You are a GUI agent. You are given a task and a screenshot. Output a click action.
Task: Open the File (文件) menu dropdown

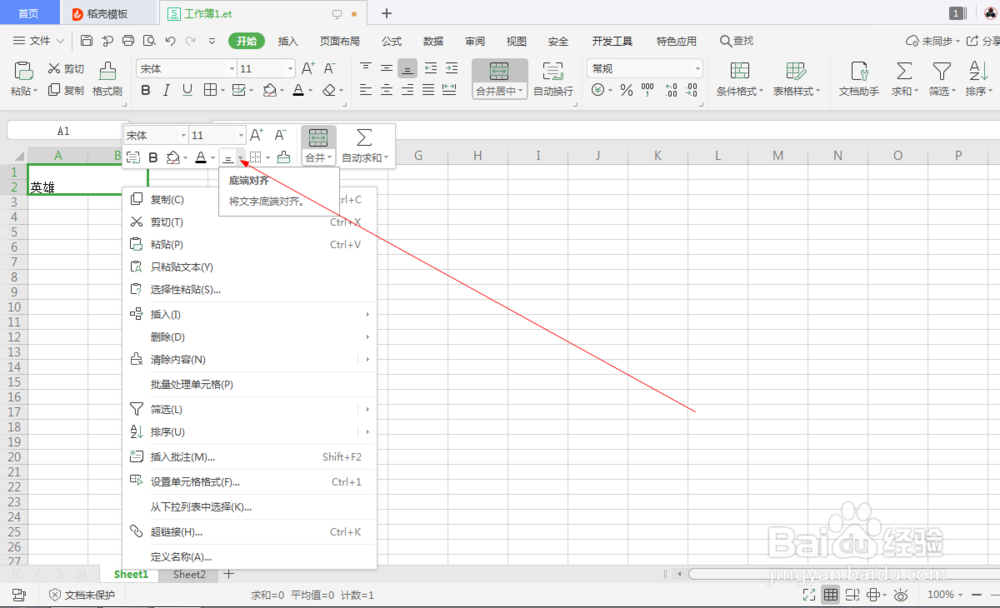[39, 41]
